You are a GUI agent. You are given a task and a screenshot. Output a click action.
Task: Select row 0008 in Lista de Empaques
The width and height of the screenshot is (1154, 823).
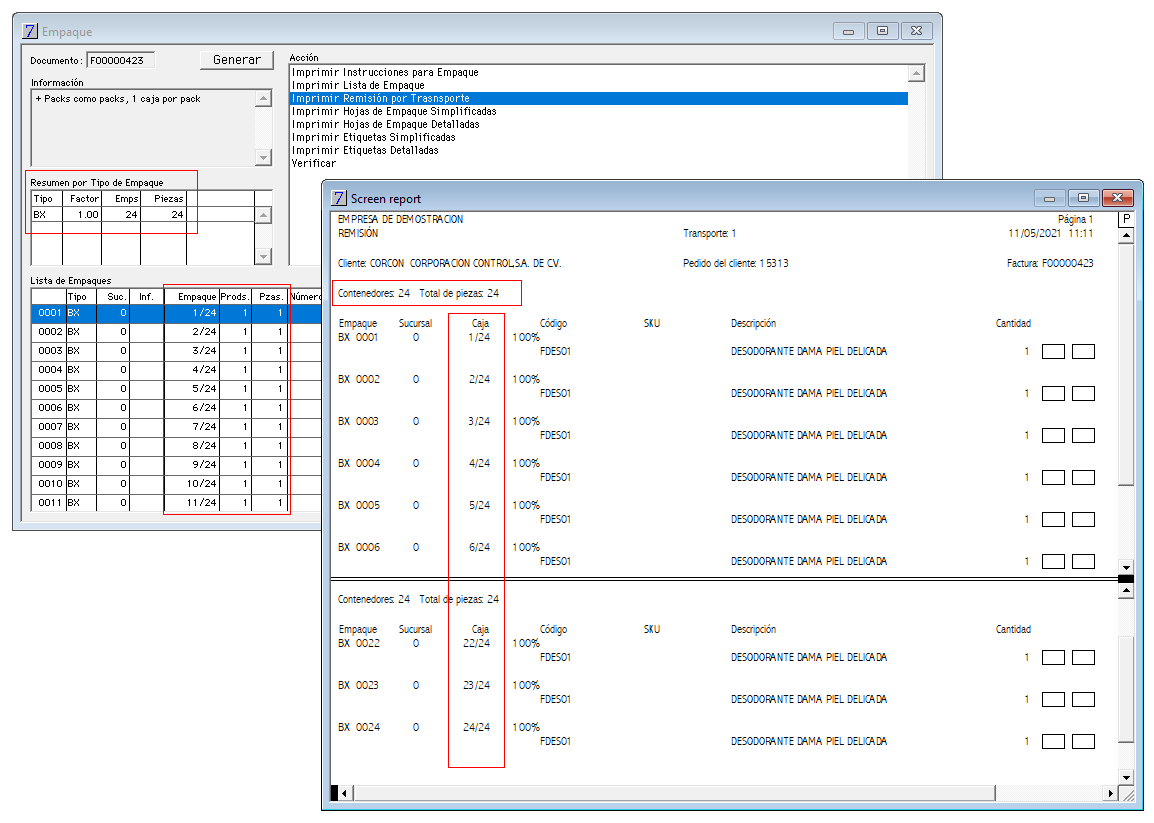pyautogui.click(x=177, y=446)
